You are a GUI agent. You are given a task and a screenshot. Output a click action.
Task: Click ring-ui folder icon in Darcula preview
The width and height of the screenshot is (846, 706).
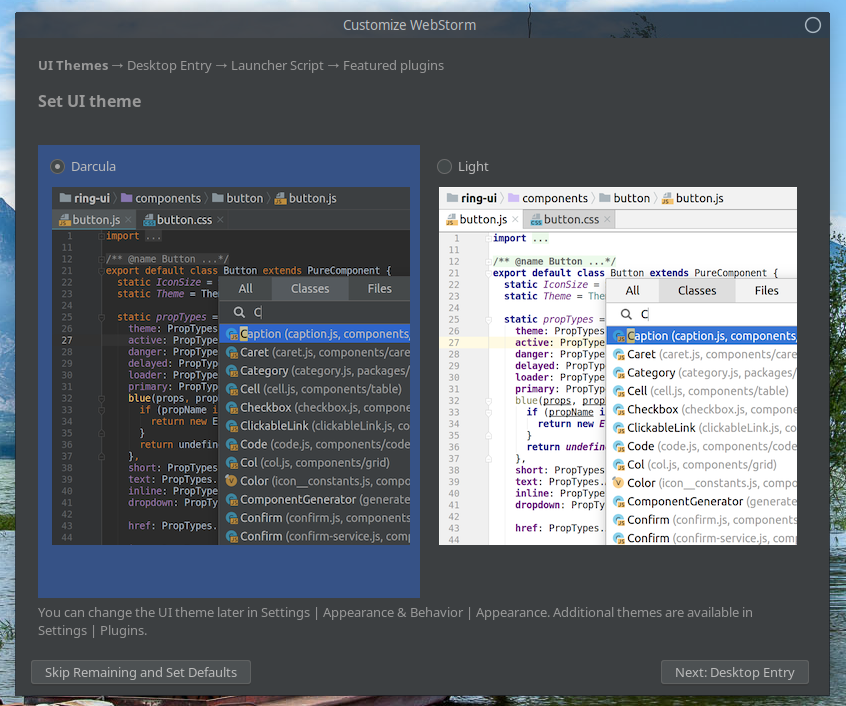tap(65, 198)
